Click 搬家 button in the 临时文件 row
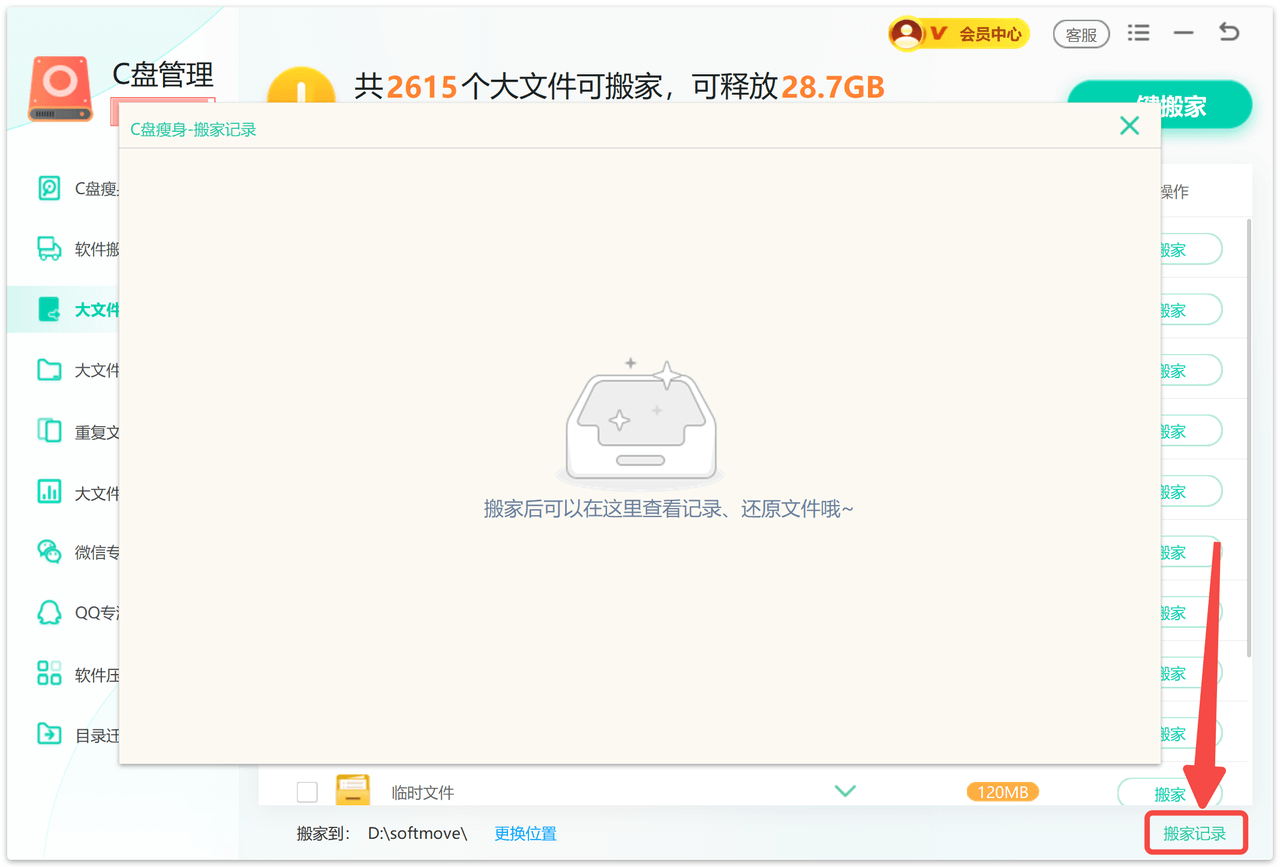Viewport: 1280px width, 867px height. (x=1169, y=793)
